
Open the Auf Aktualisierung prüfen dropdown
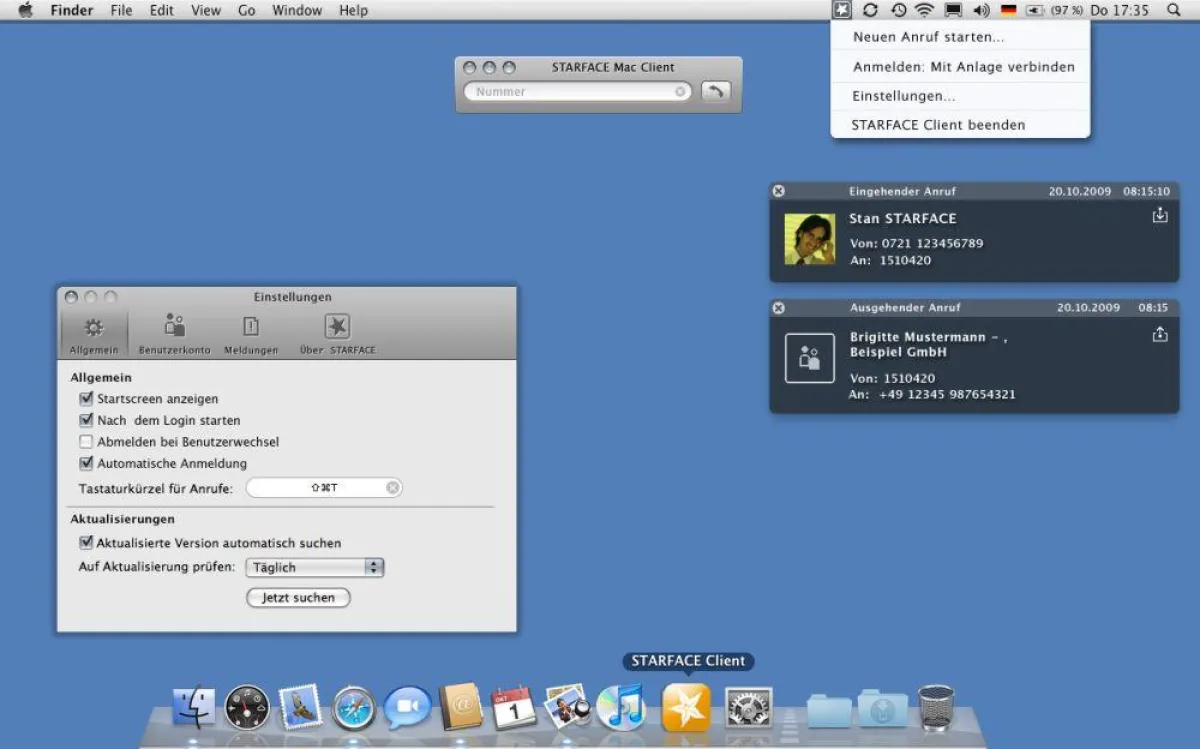372,567
